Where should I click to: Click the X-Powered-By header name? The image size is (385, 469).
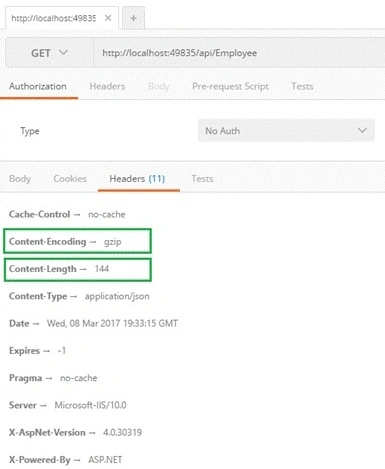(x=40, y=460)
